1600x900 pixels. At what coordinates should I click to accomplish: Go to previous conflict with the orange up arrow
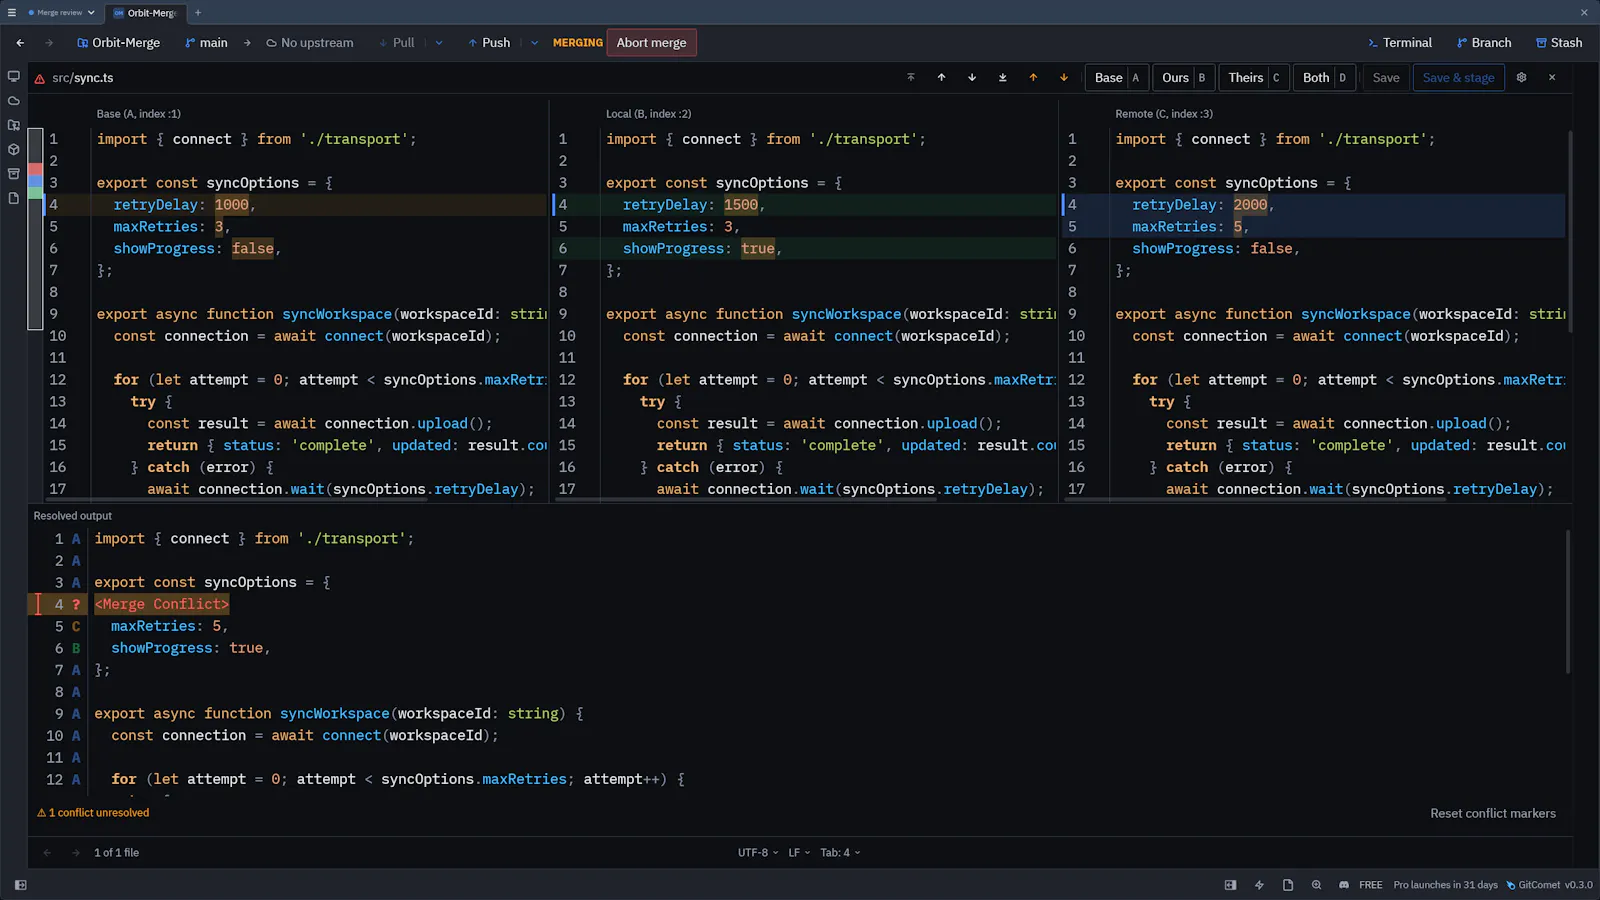click(1033, 78)
